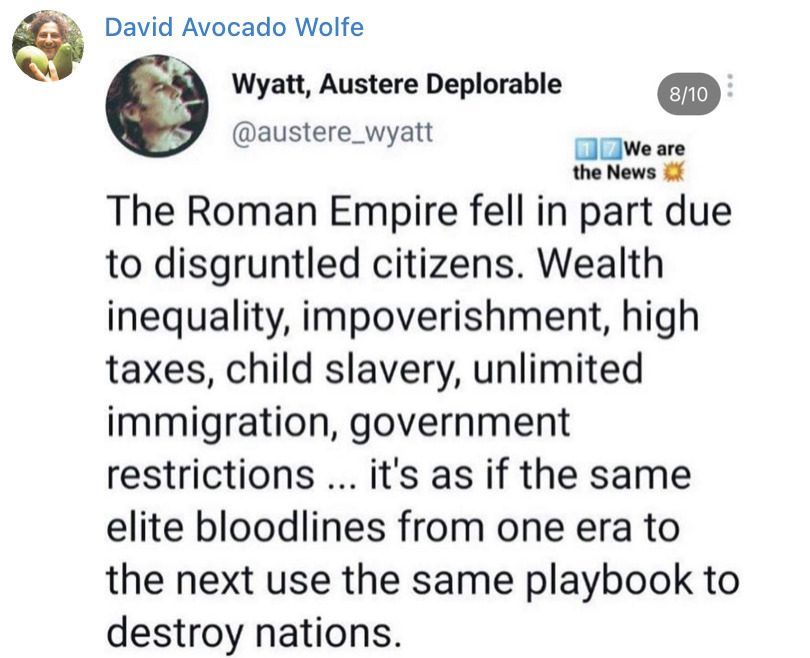Click the word 'restrictions' in the tweet
810x658 pixels.
pos(211,475)
